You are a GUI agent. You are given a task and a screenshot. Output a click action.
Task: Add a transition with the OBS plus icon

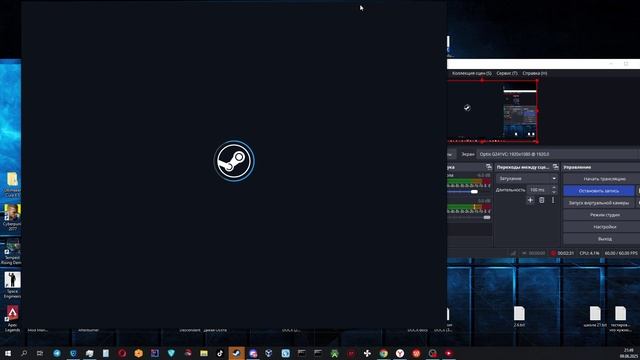pyautogui.click(x=530, y=200)
